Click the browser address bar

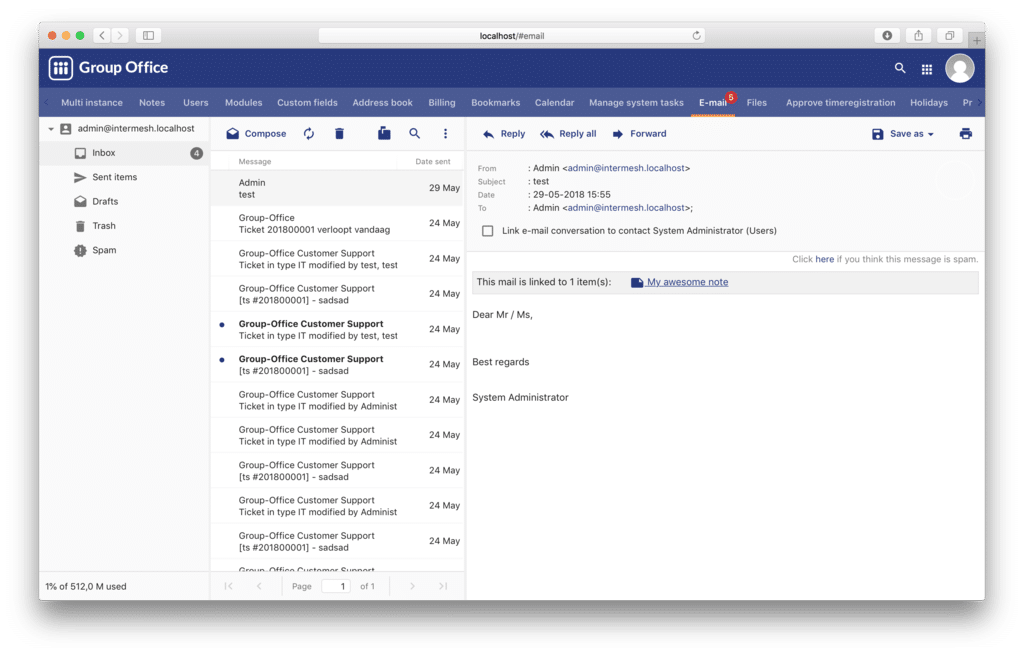point(512,35)
